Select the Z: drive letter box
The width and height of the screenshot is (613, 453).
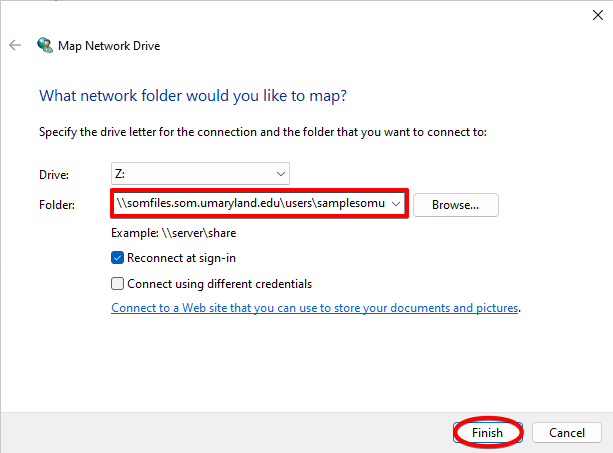coord(190,173)
